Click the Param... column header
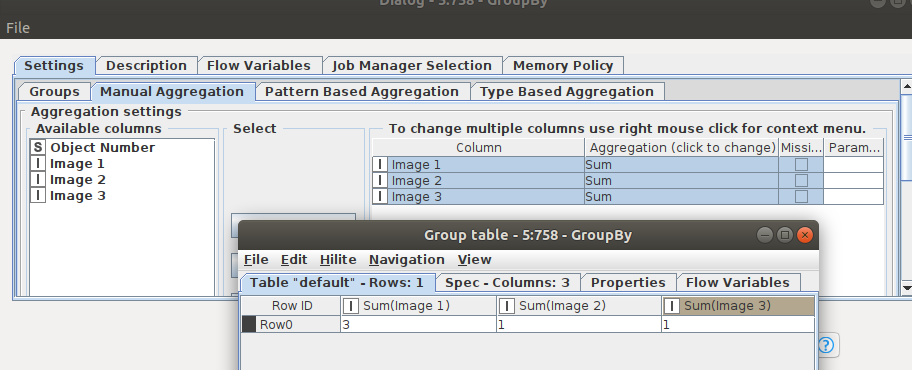The height and width of the screenshot is (370, 912). [x=854, y=148]
